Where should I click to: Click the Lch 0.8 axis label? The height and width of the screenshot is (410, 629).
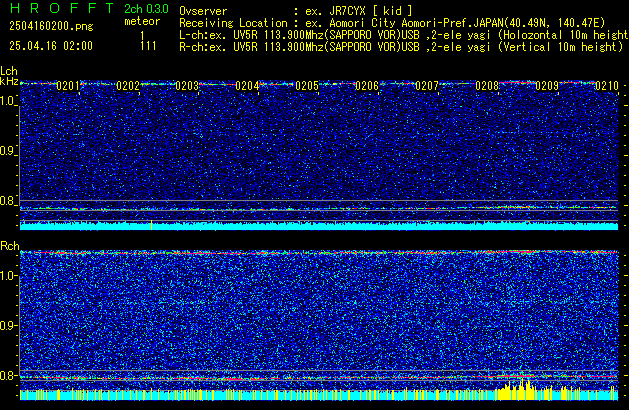pos(8,201)
